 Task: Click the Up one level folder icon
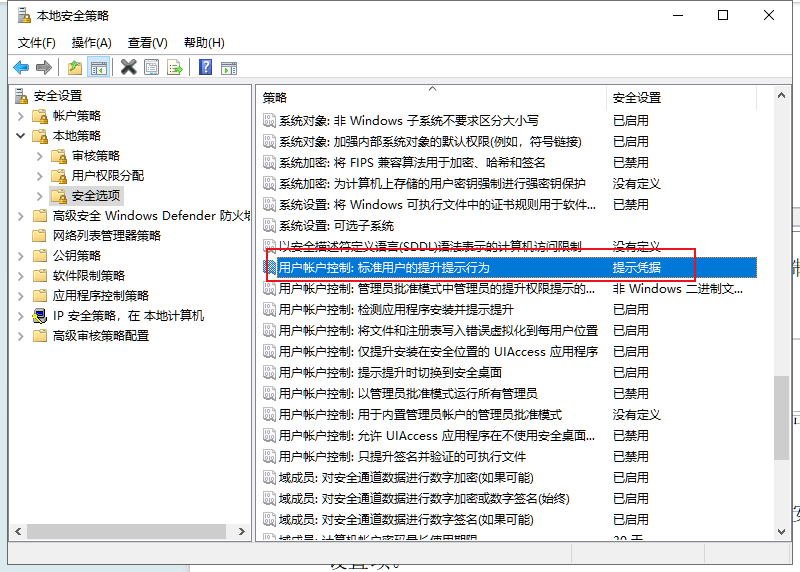pyautogui.click(x=75, y=67)
